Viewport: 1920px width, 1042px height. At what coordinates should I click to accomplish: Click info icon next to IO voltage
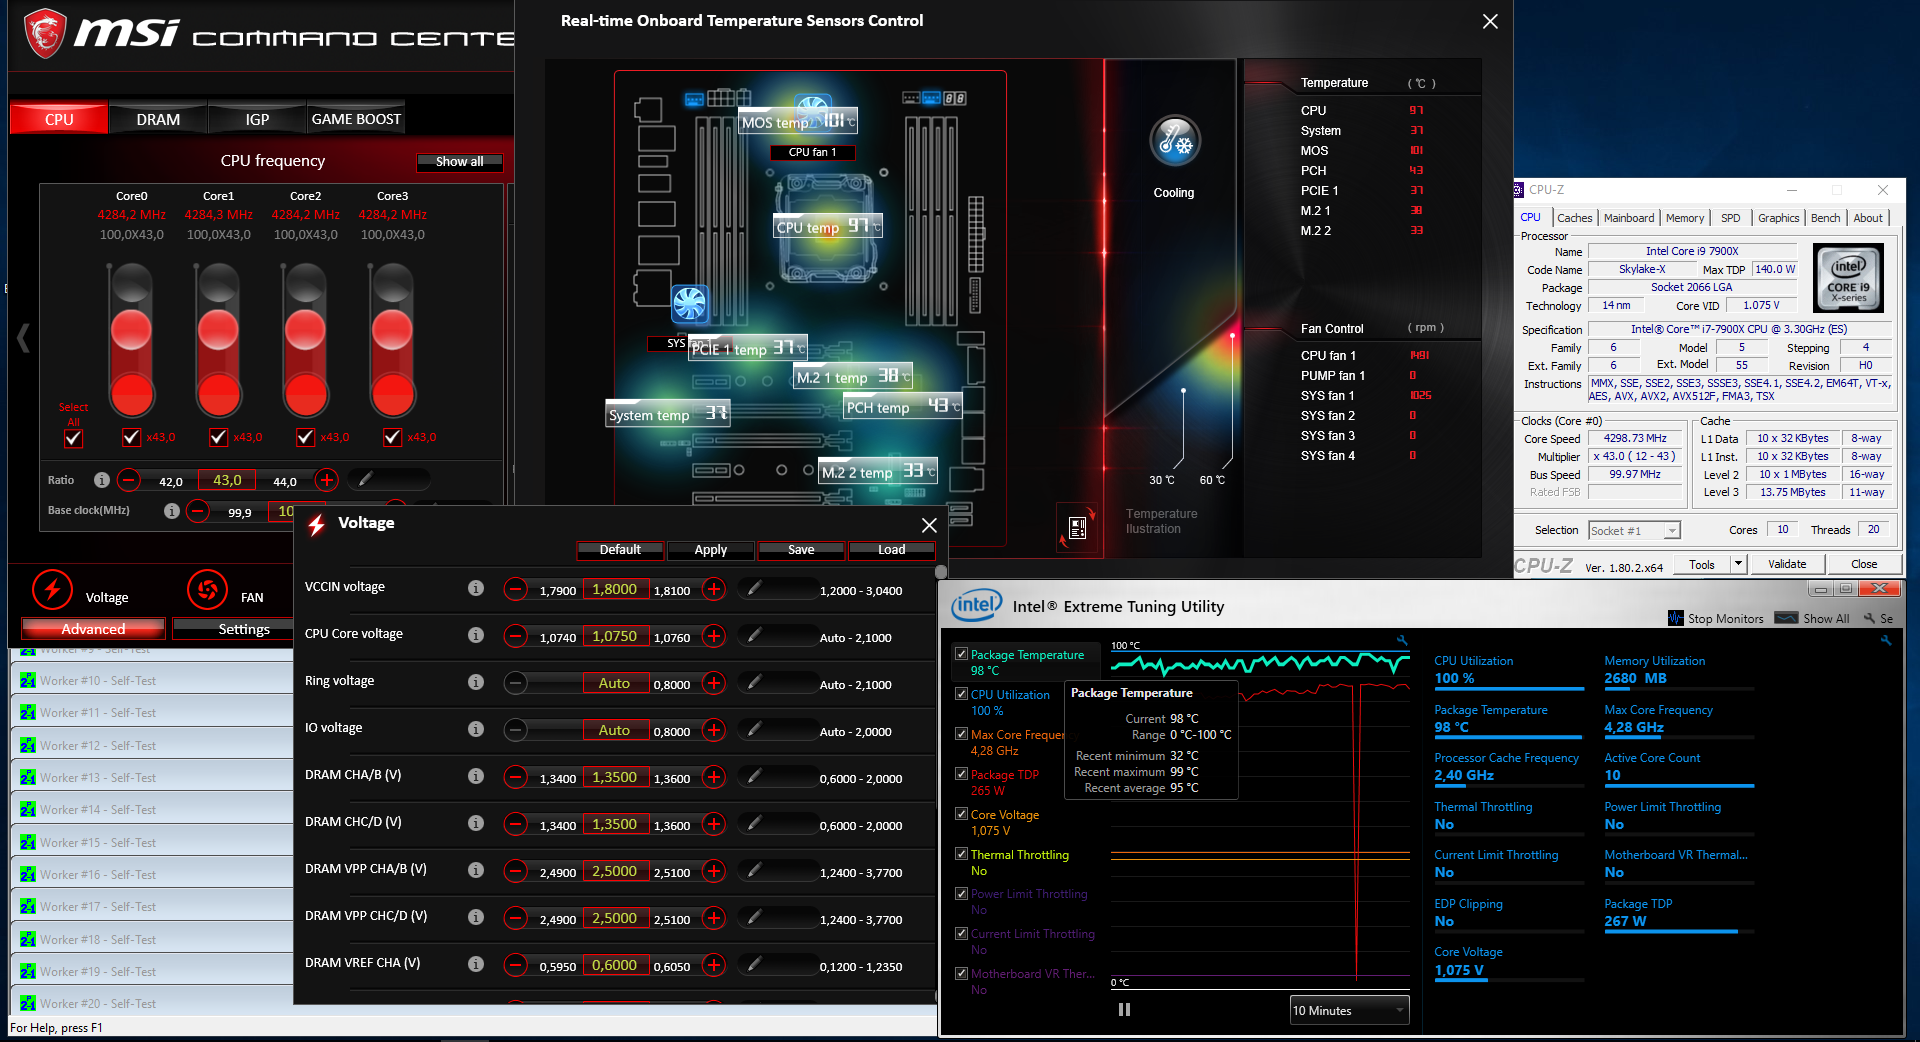point(476,729)
